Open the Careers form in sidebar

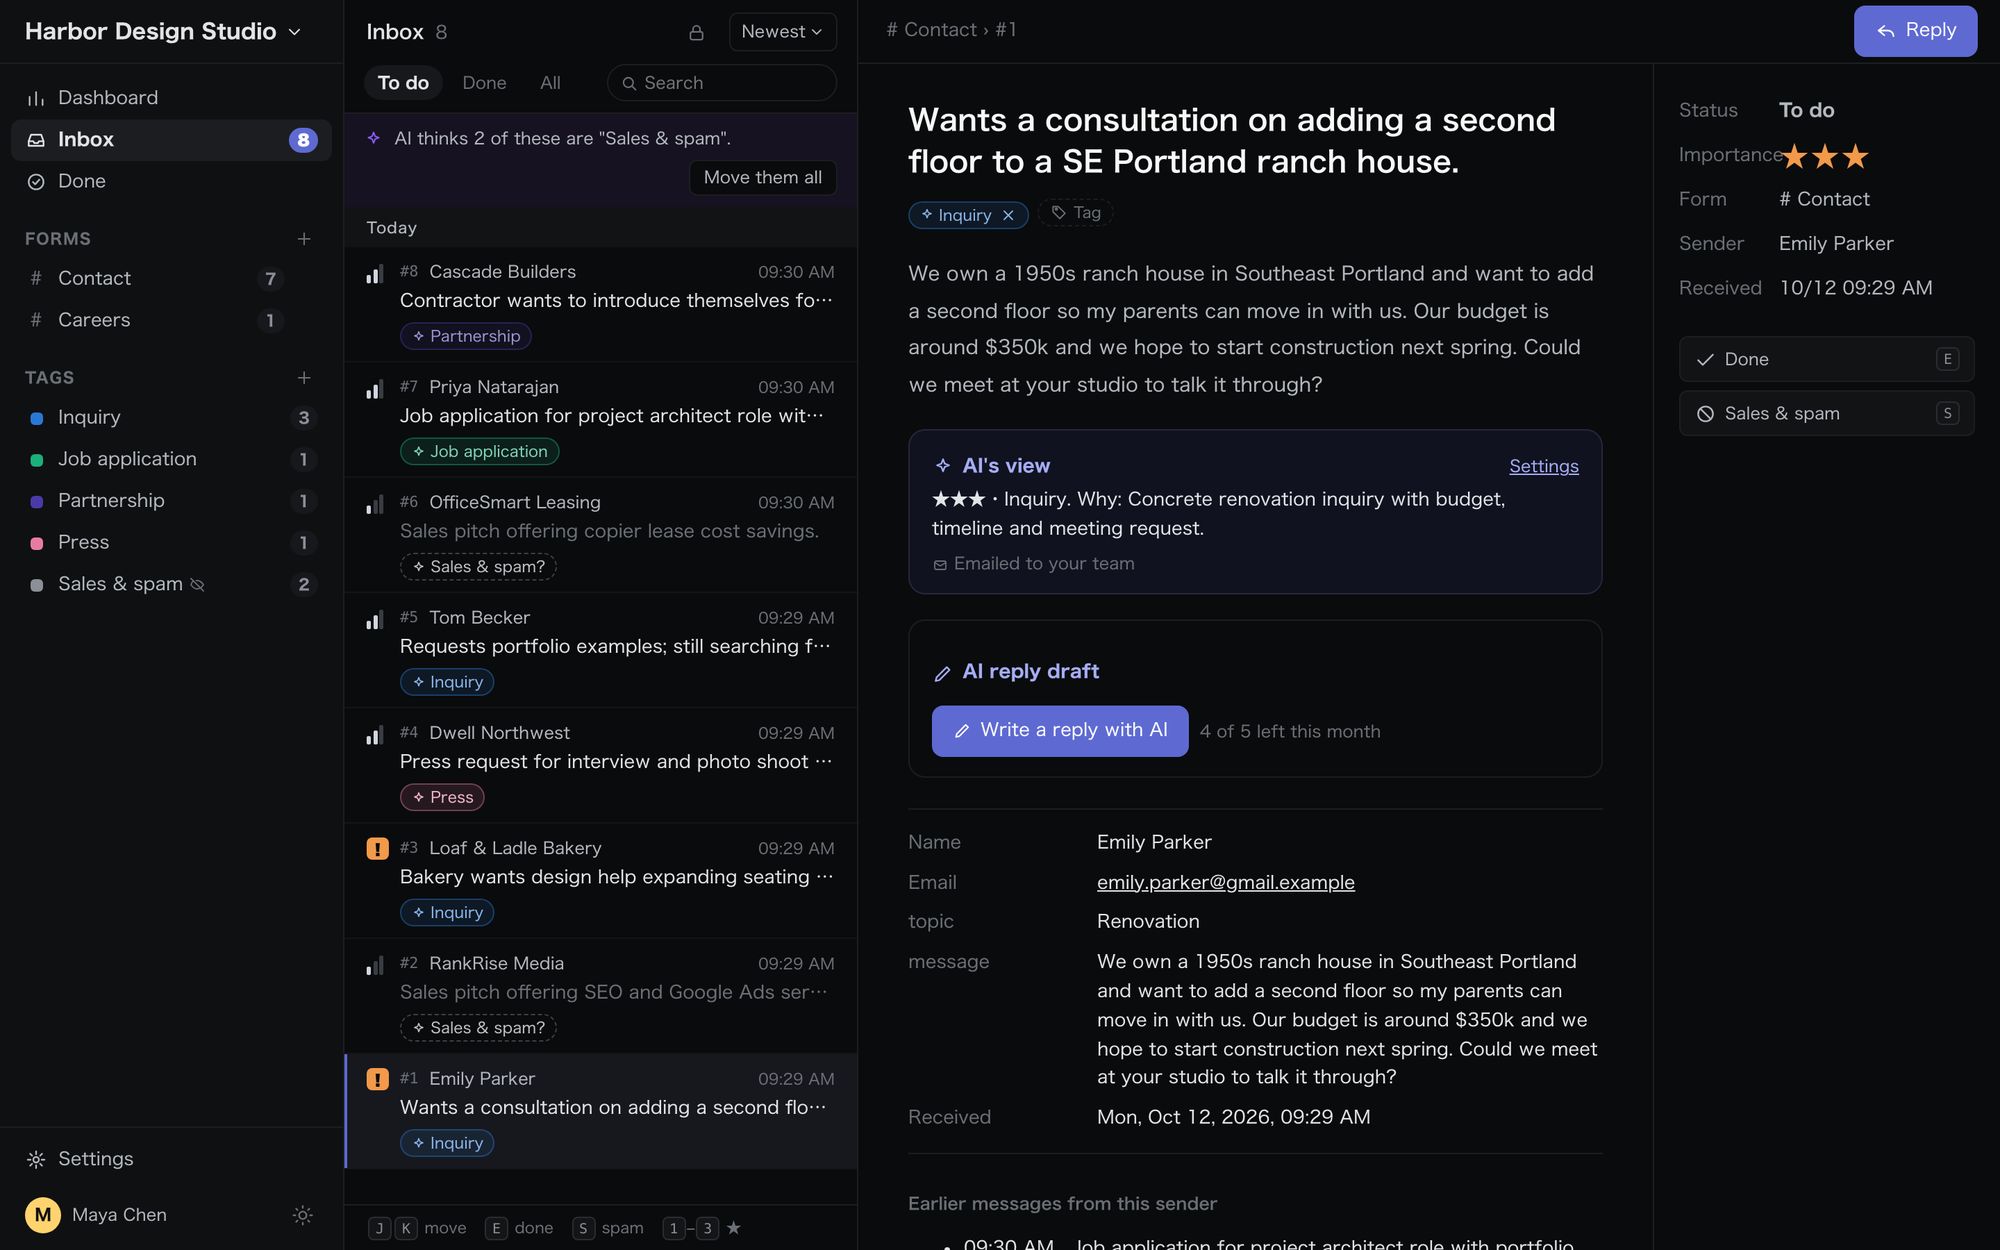(171, 320)
